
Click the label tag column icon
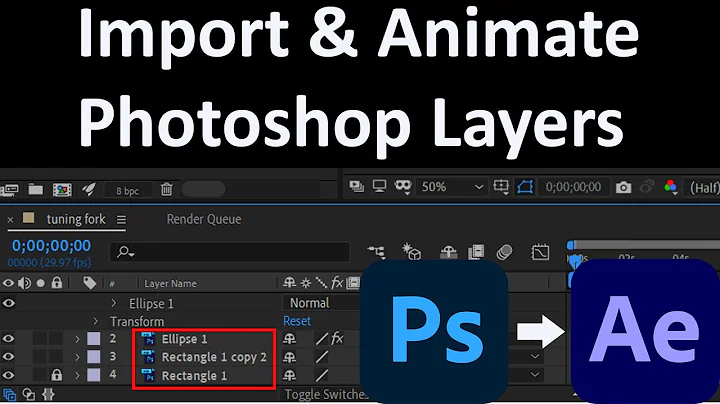tap(90, 283)
